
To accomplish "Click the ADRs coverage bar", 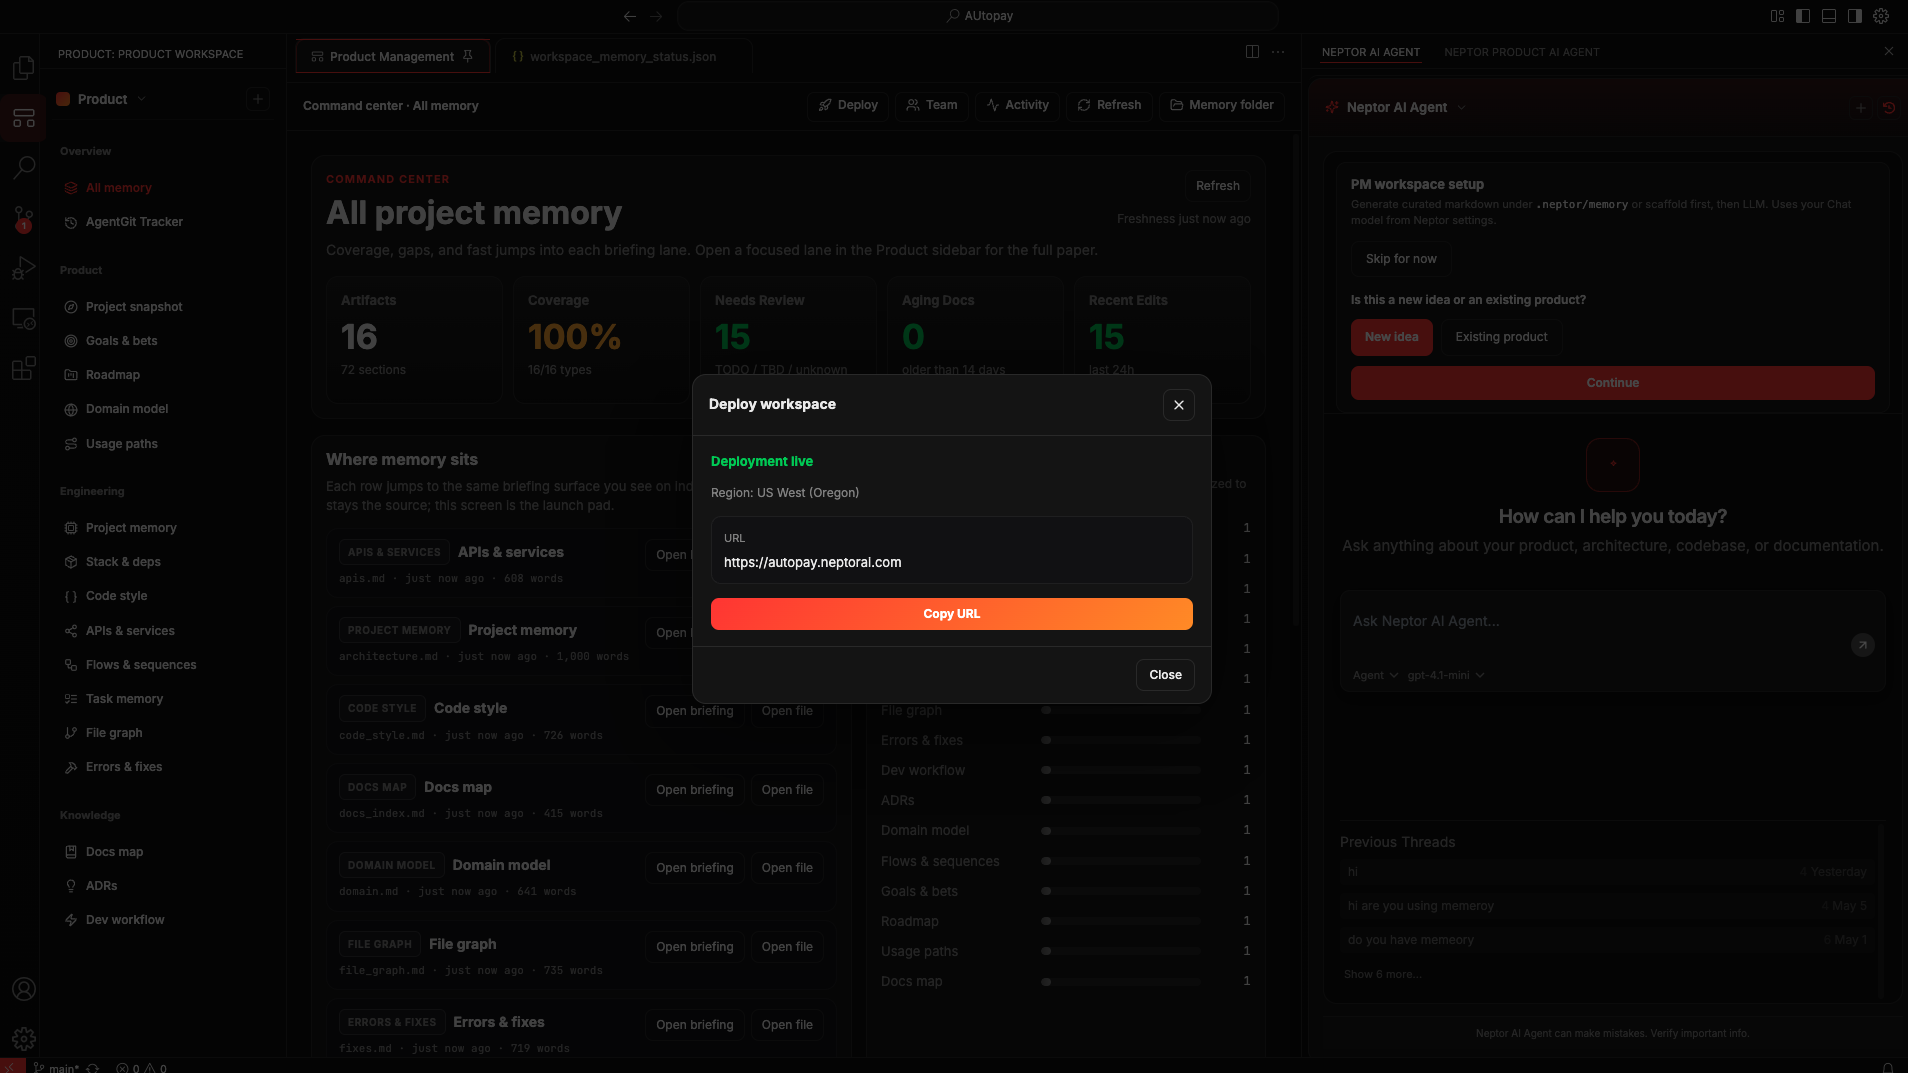I will tap(1121, 800).
